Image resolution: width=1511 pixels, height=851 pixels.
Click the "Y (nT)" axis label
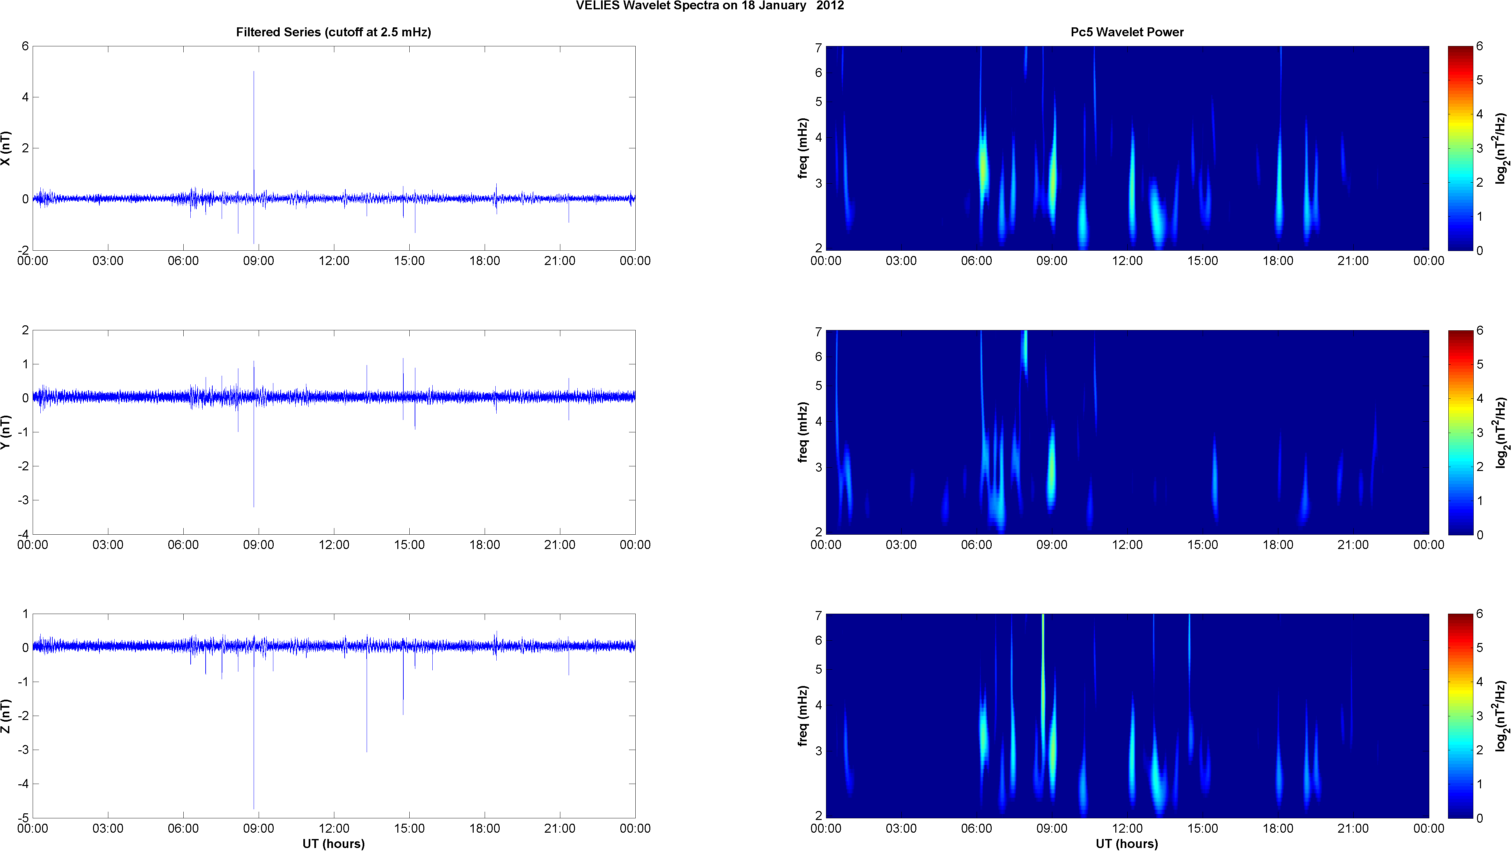tap(7, 432)
